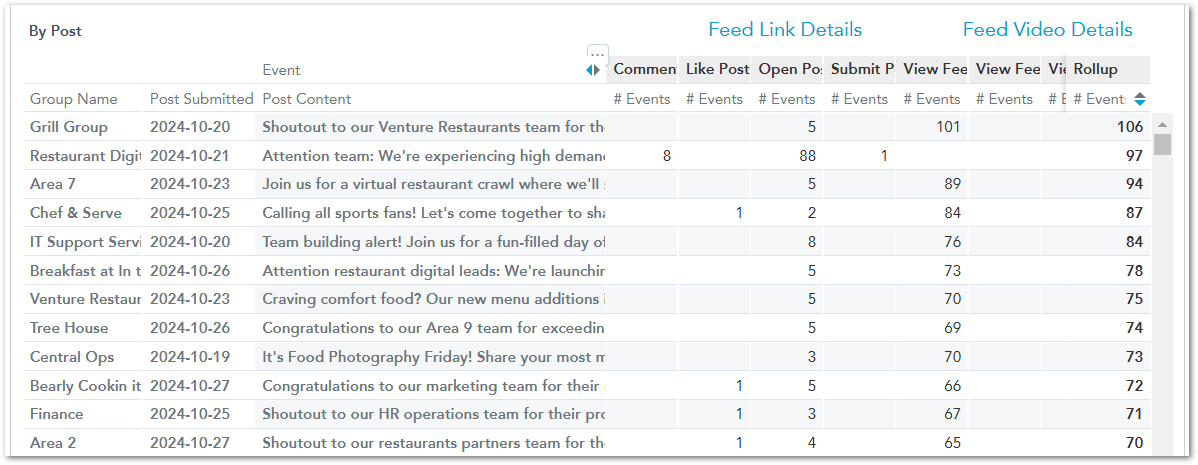The width and height of the screenshot is (1198, 465).
Task: Select the Grill Group row name
Action: click(x=69, y=128)
